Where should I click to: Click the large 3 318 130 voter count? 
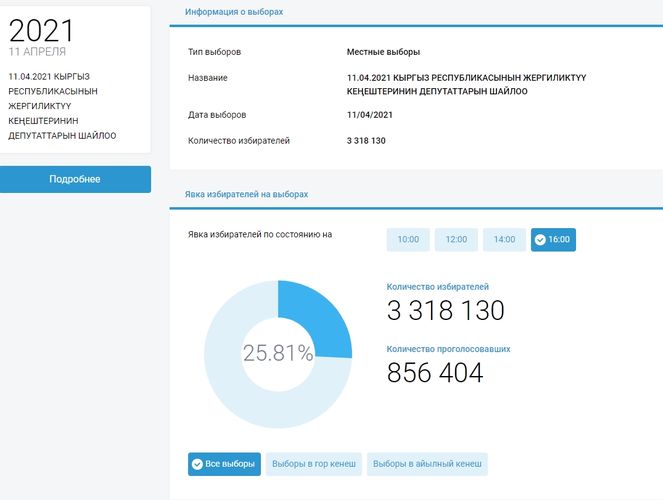point(445,310)
